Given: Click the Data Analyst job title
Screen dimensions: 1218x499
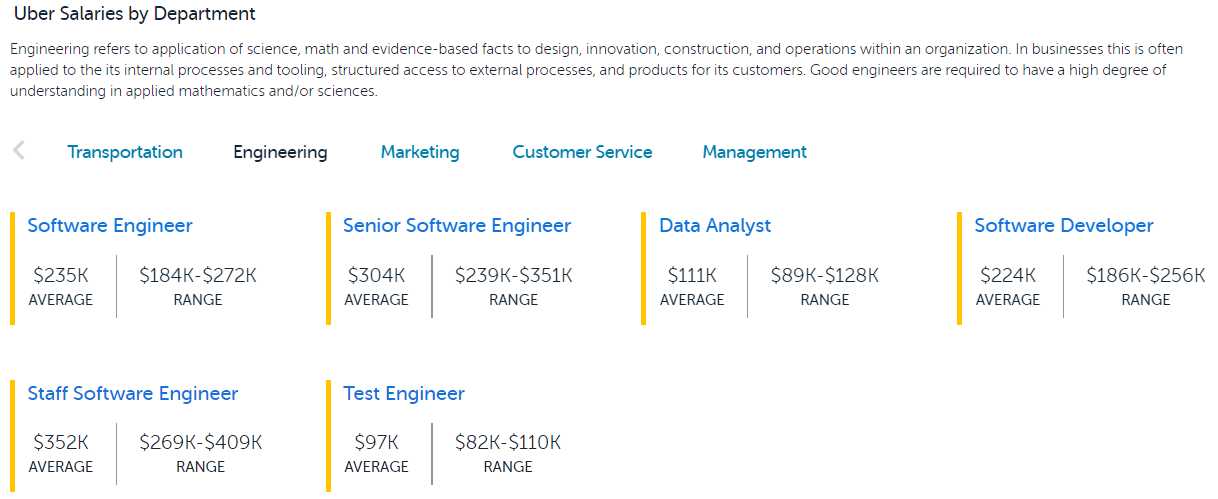Looking at the screenshot, I should pyautogui.click(x=715, y=226).
